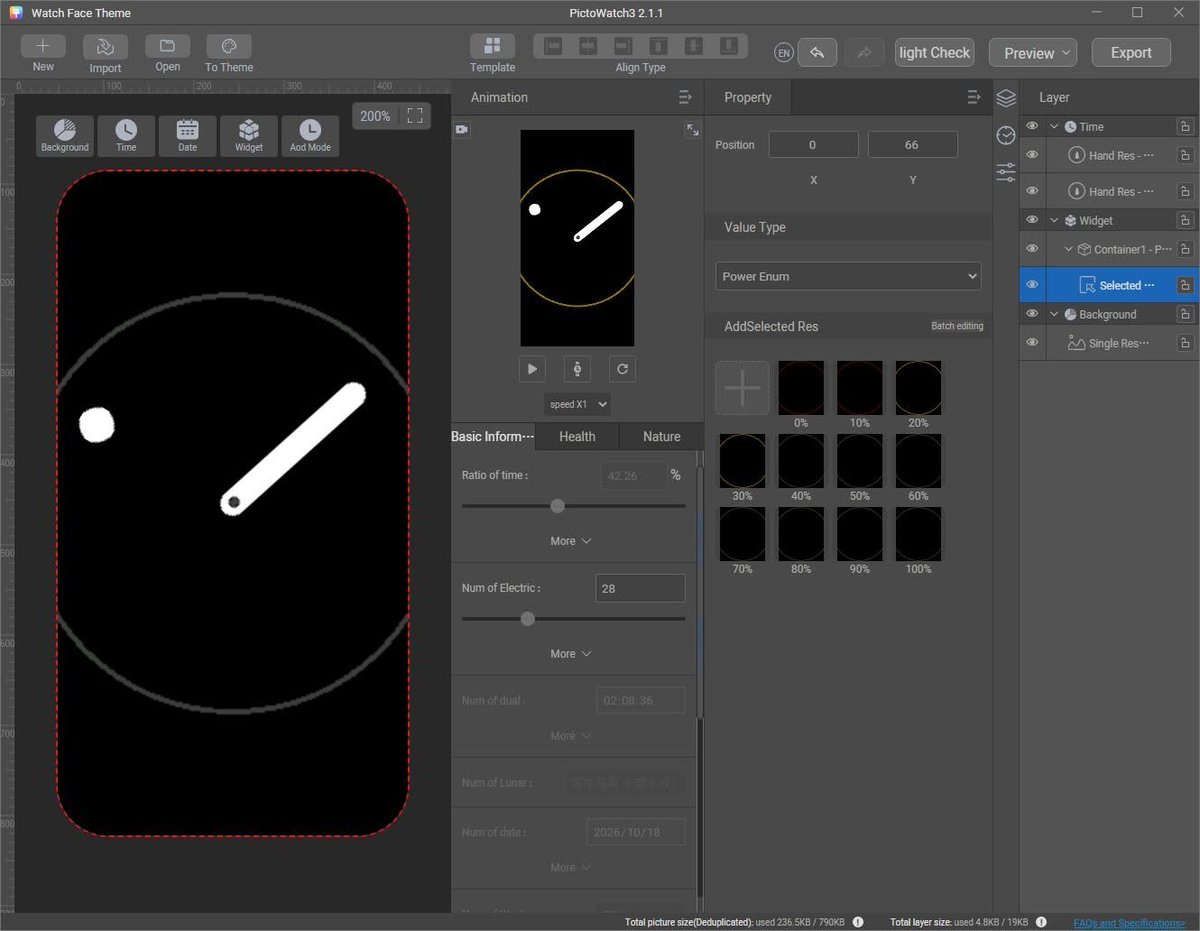Click the Export button
Screen dimensions: 1200x931
(1131, 53)
